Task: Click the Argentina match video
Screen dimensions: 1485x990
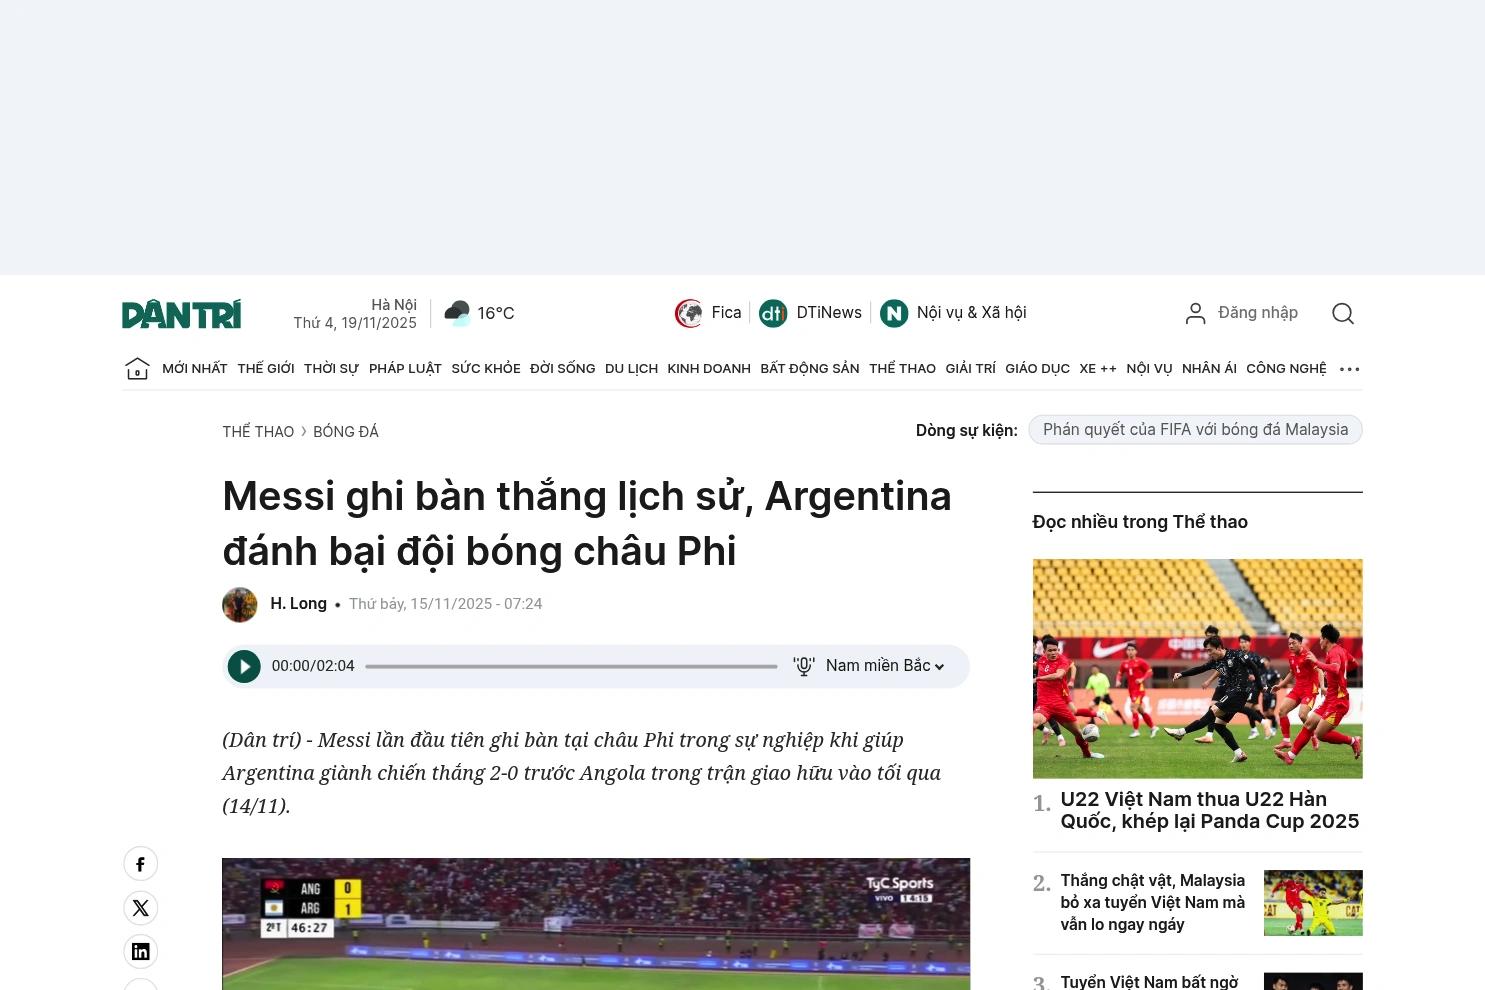Action: click(596, 924)
